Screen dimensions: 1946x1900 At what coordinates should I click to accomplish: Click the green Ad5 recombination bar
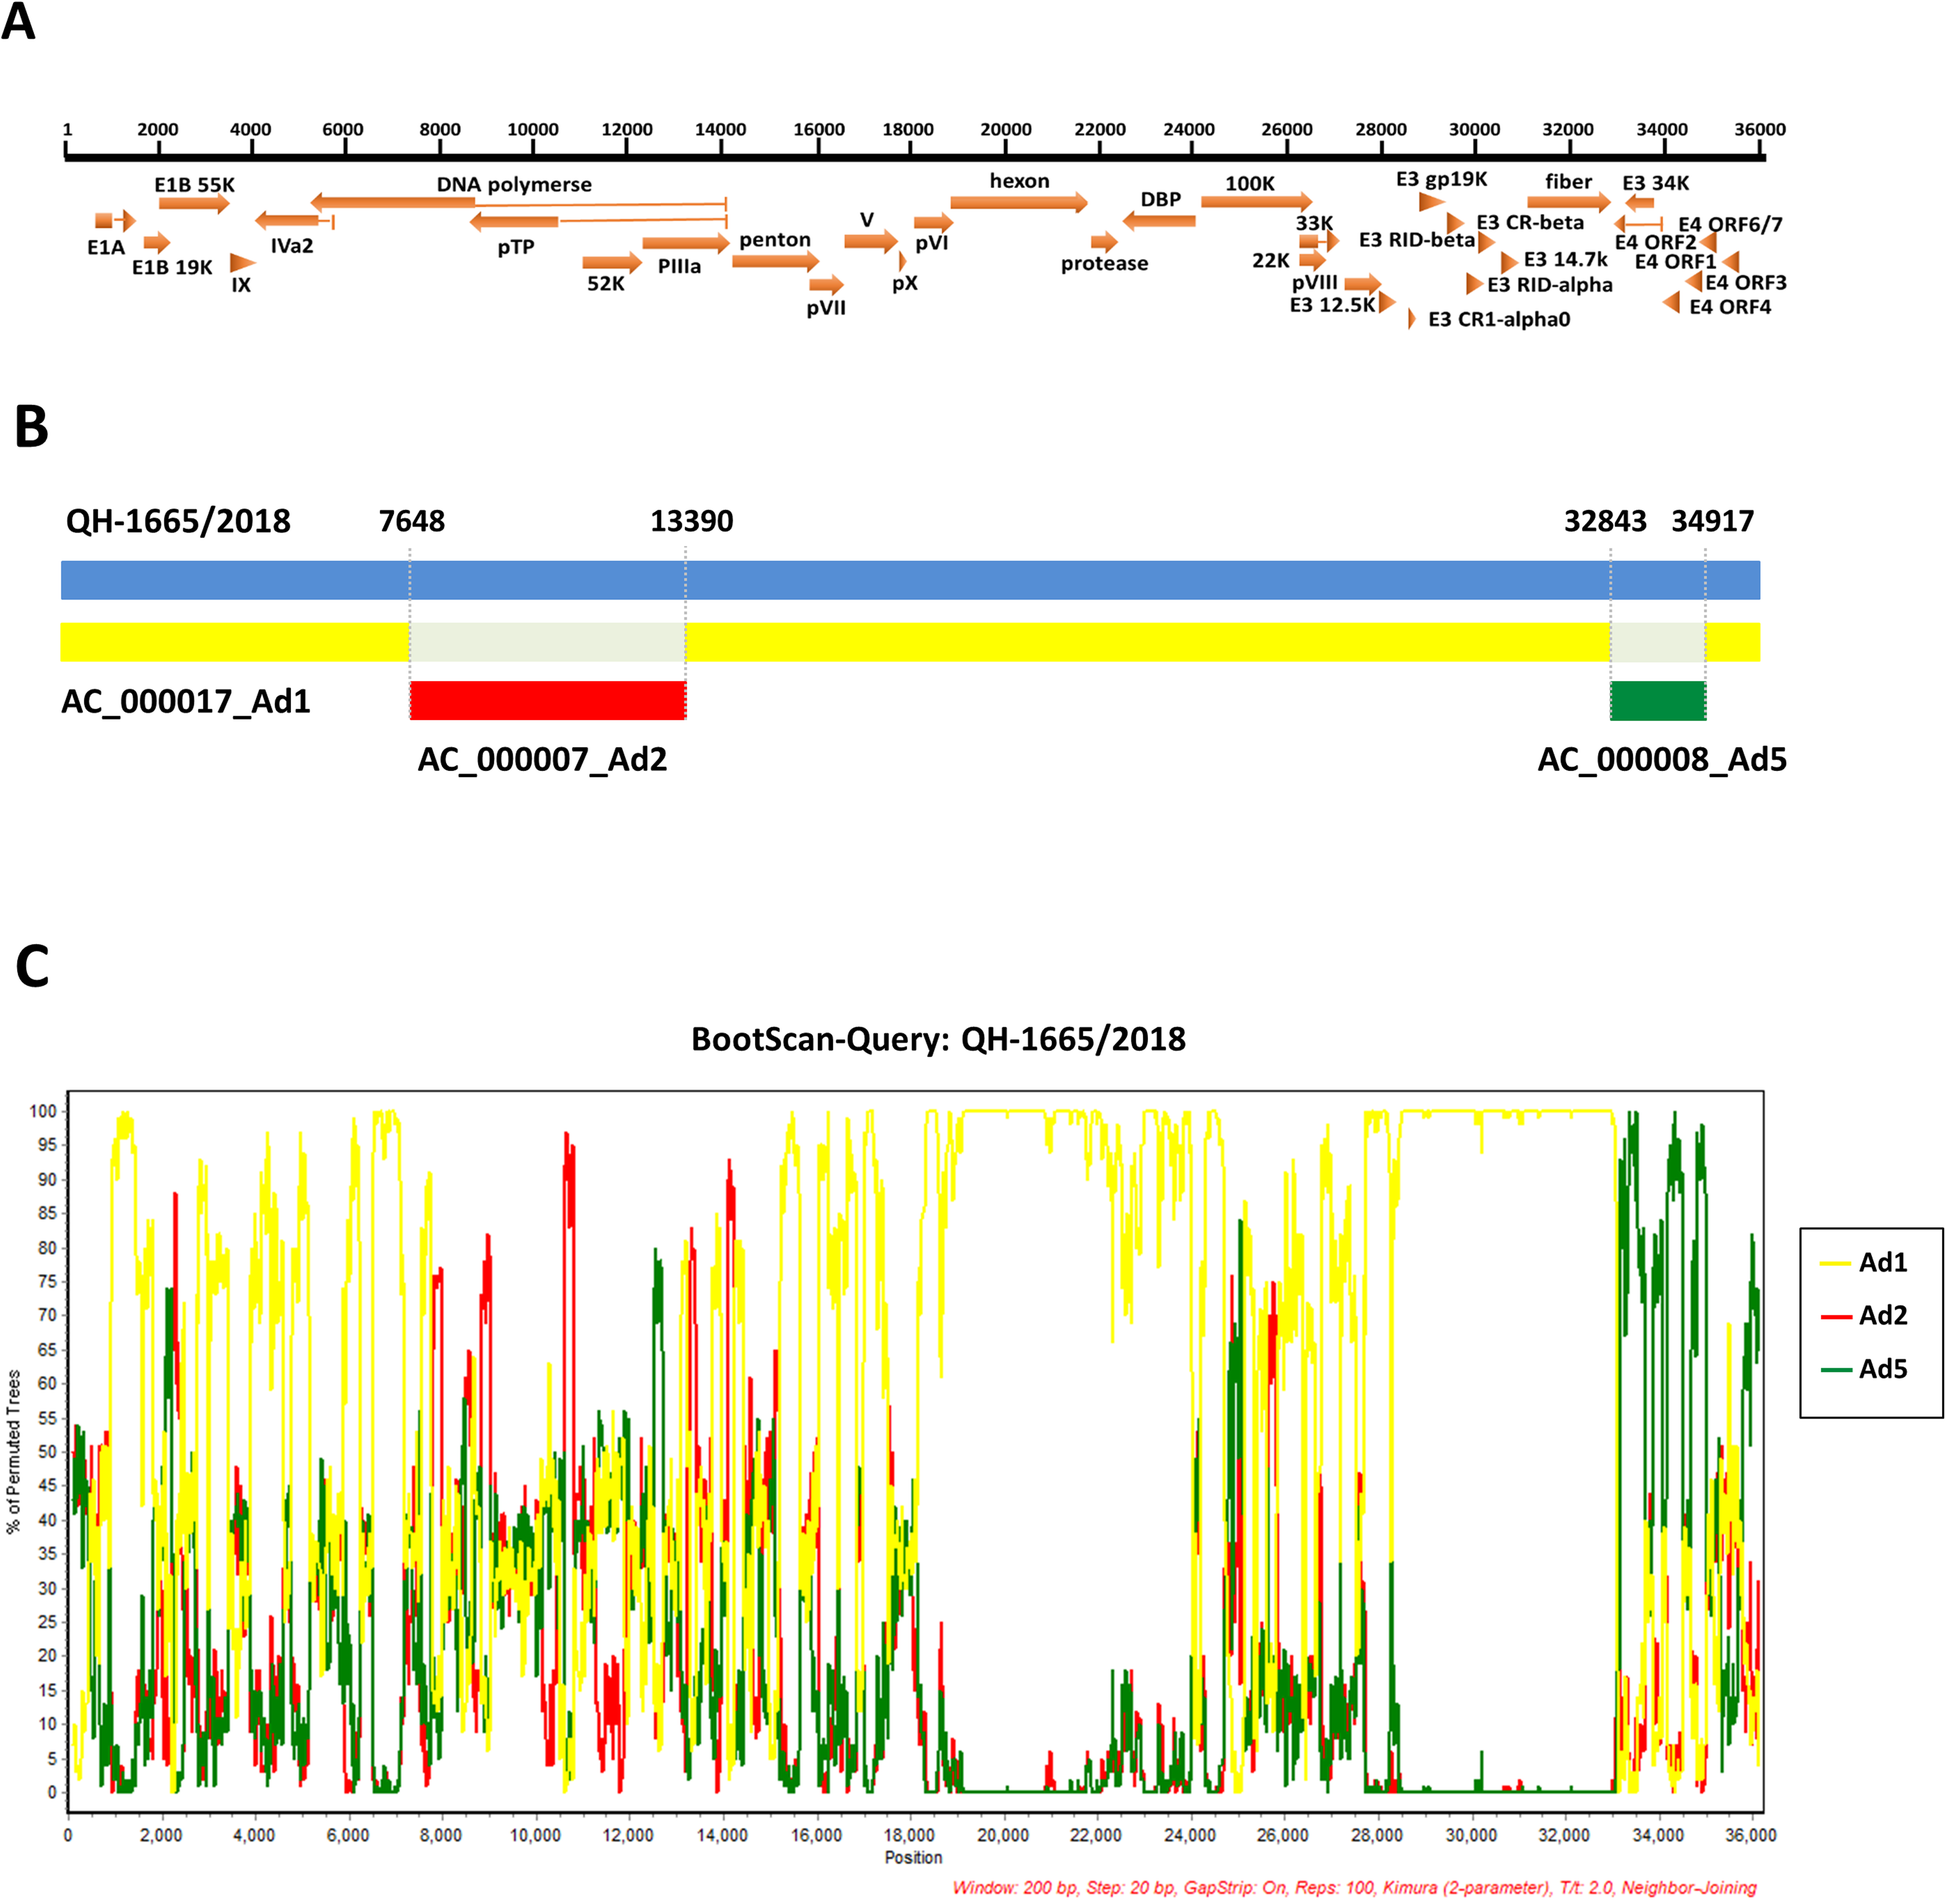click(1657, 700)
